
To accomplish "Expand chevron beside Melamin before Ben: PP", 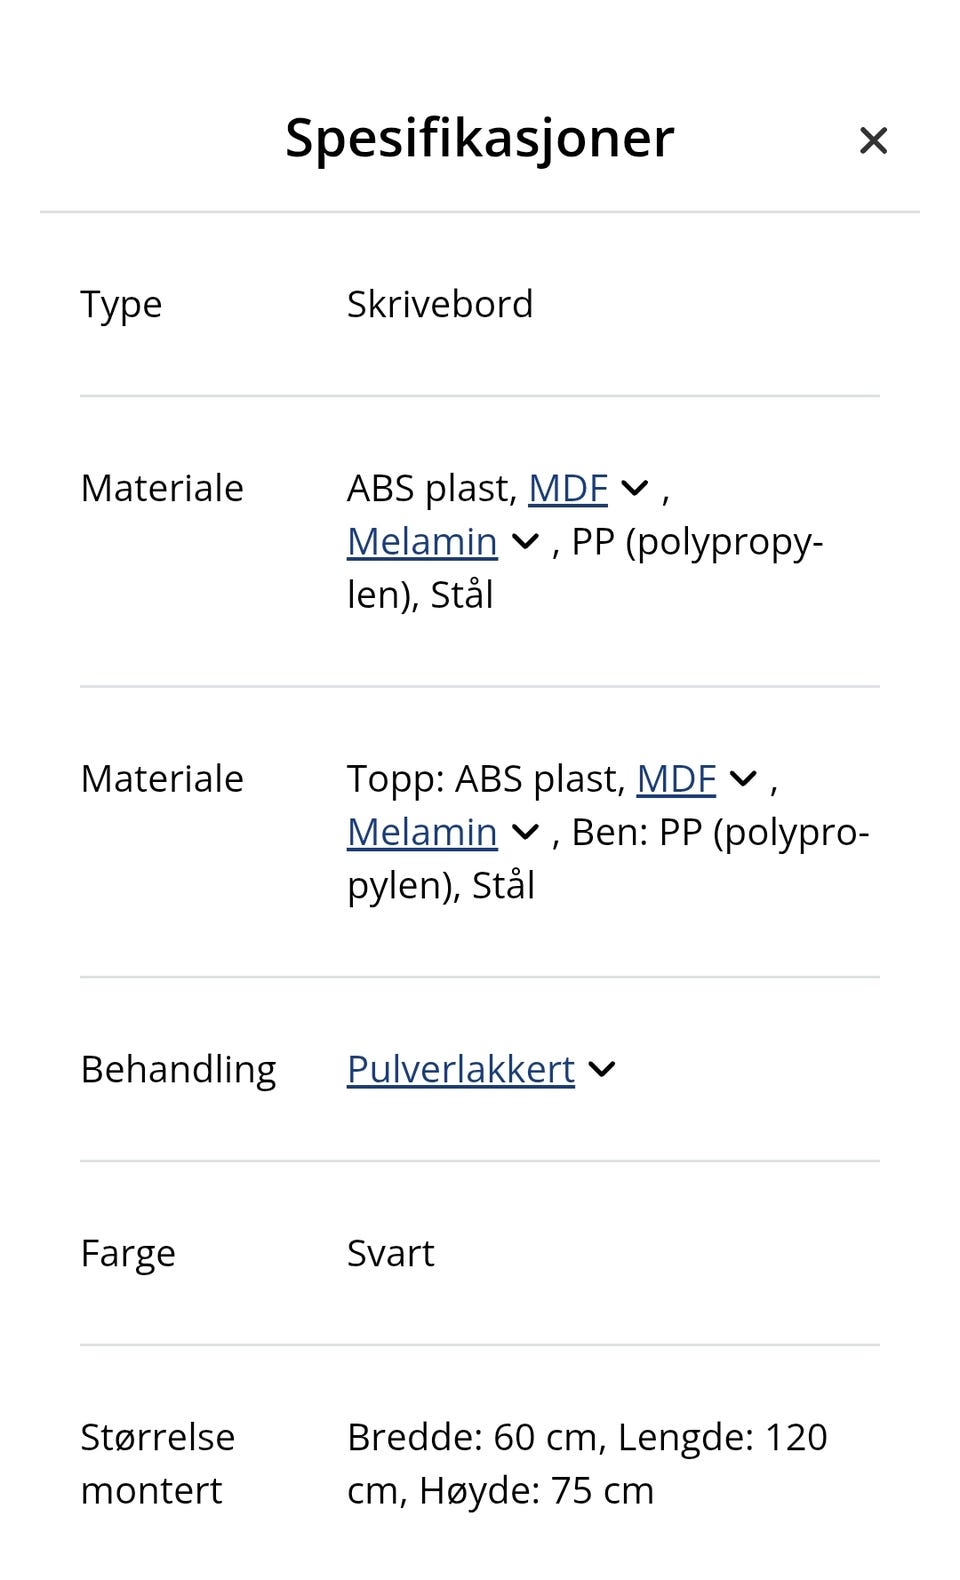I will tap(525, 832).
